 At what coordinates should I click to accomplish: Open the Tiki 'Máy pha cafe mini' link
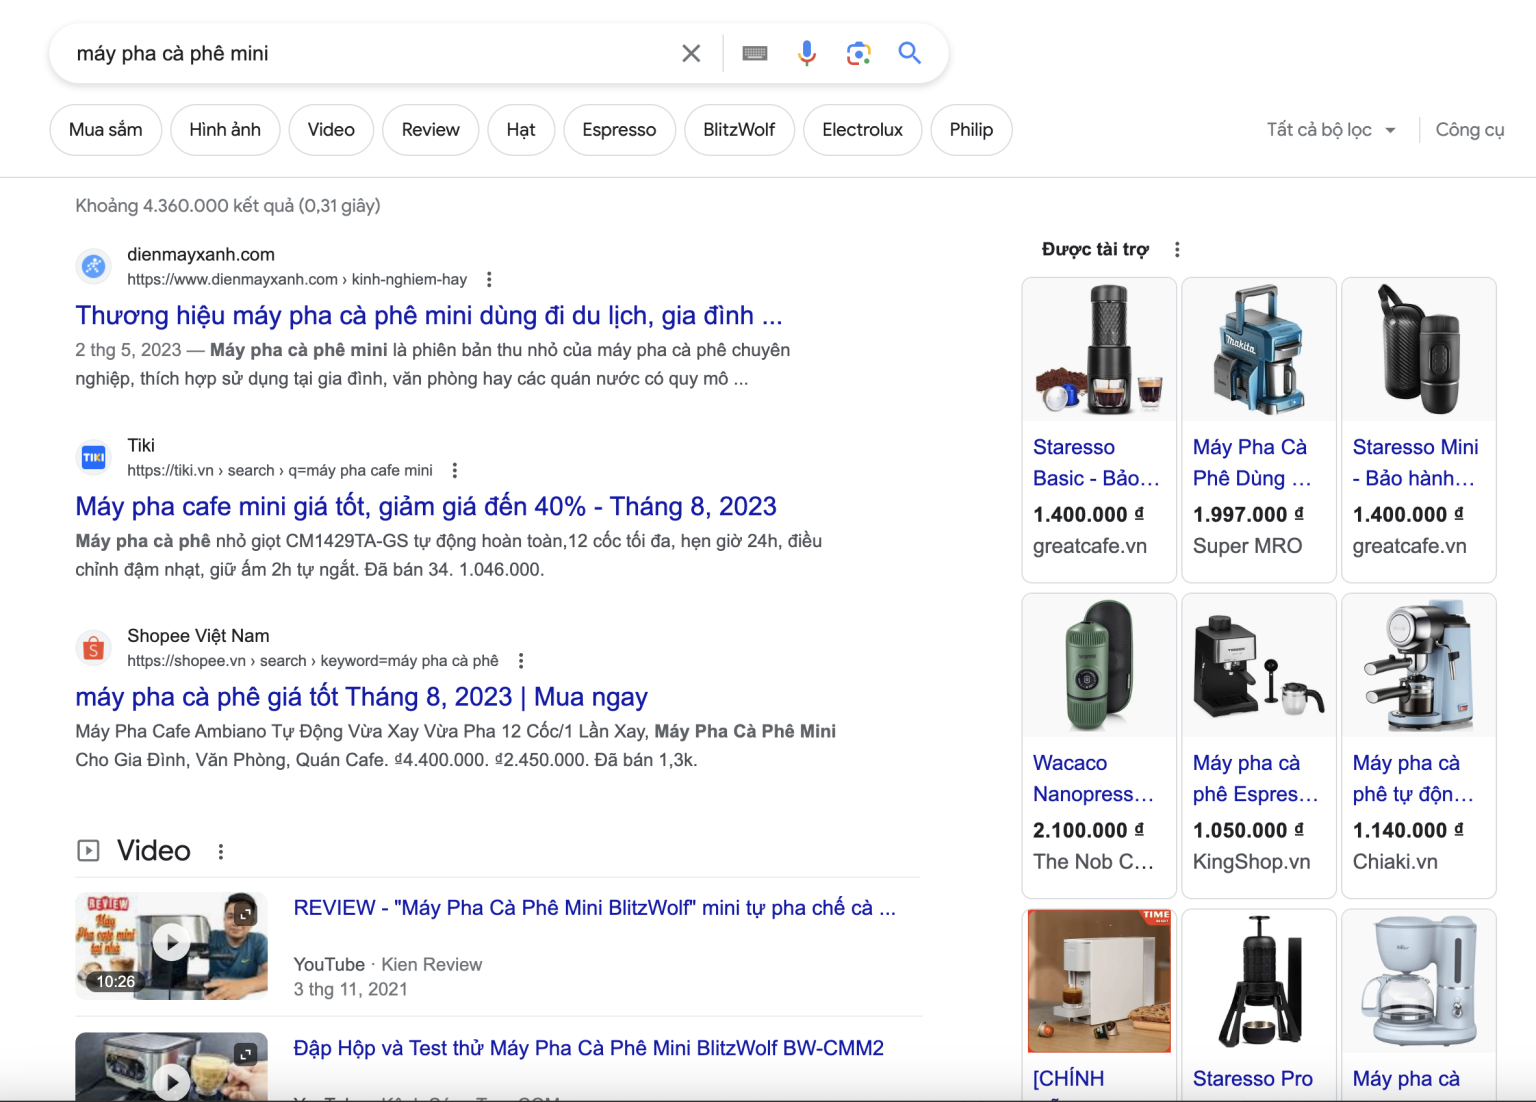tap(426, 507)
